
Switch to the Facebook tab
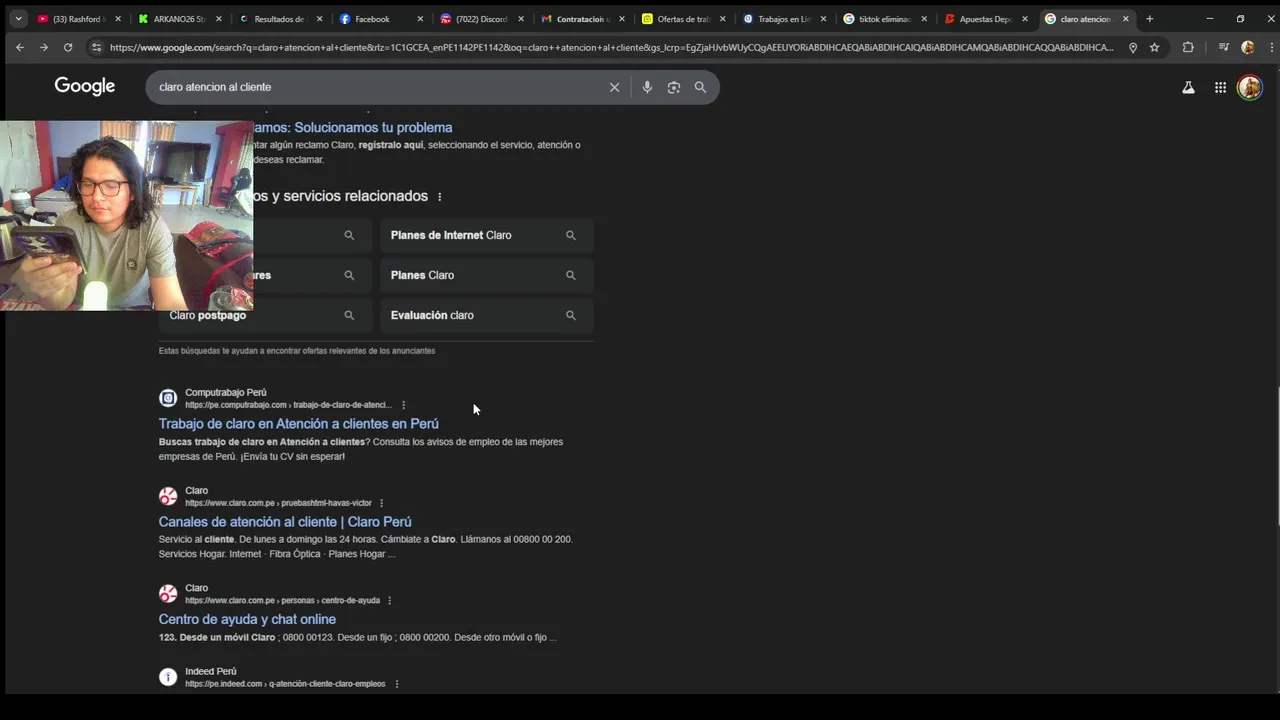coord(381,19)
